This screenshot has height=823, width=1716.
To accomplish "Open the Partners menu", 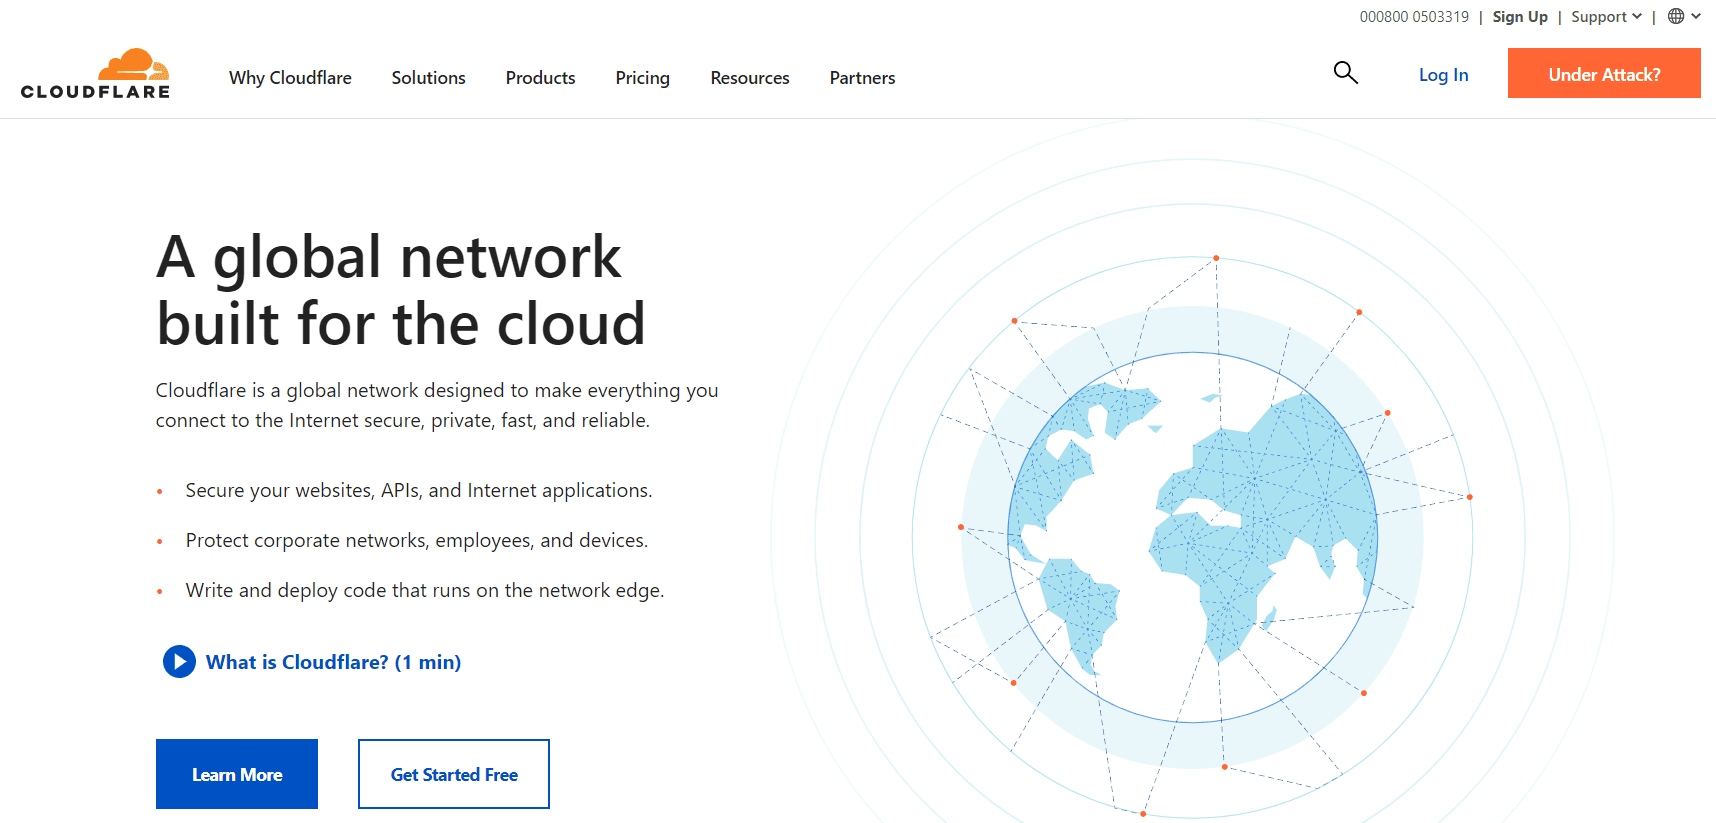I will pos(862,78).
